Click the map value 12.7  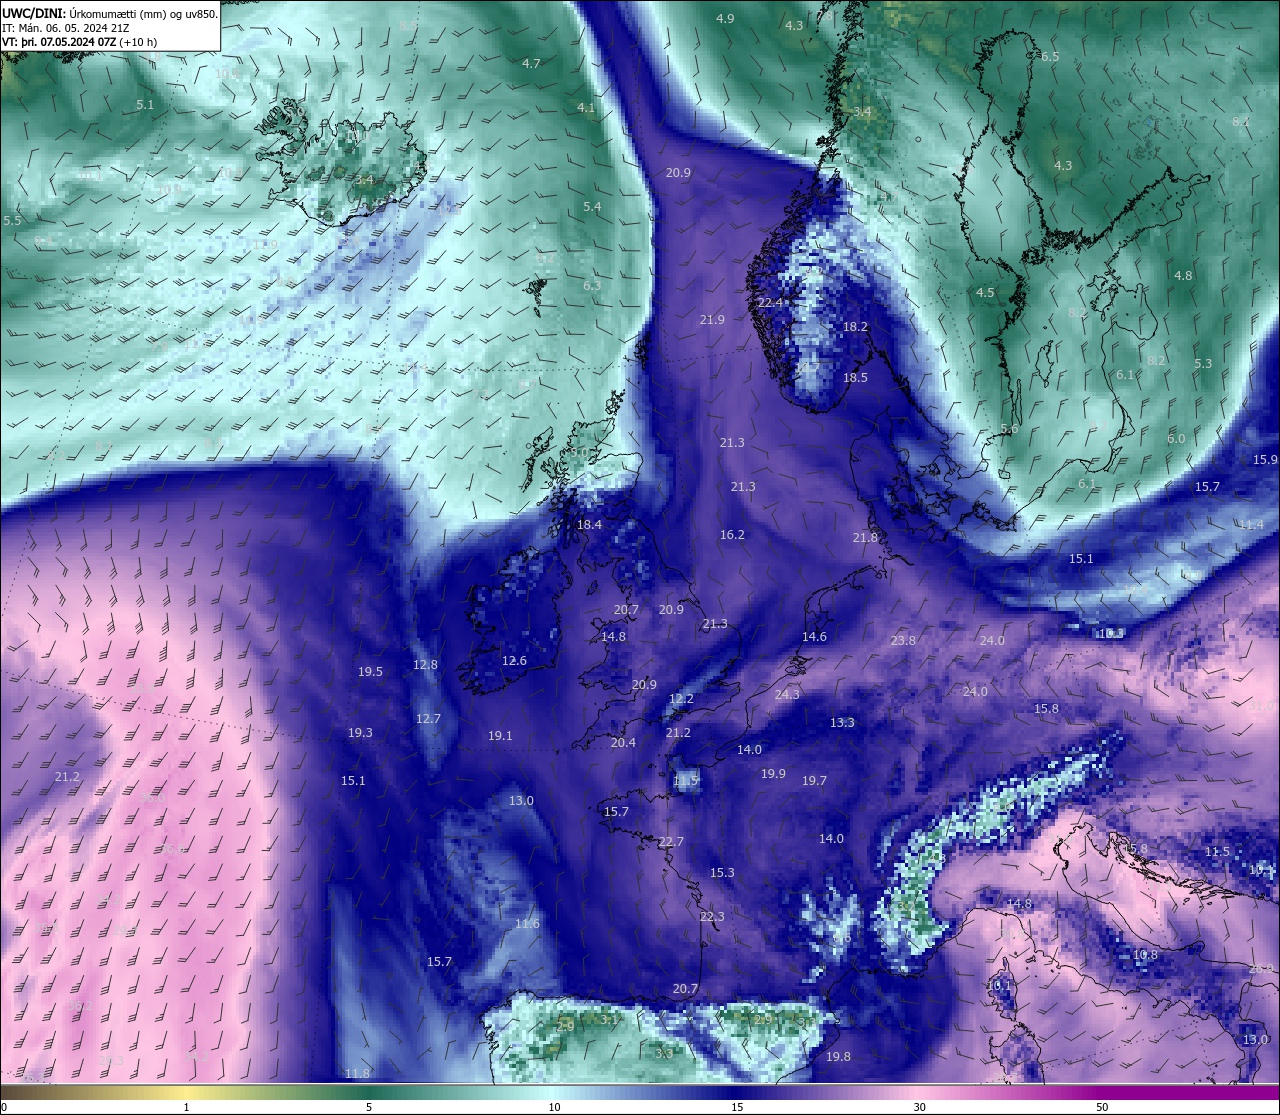pos(428,719)
